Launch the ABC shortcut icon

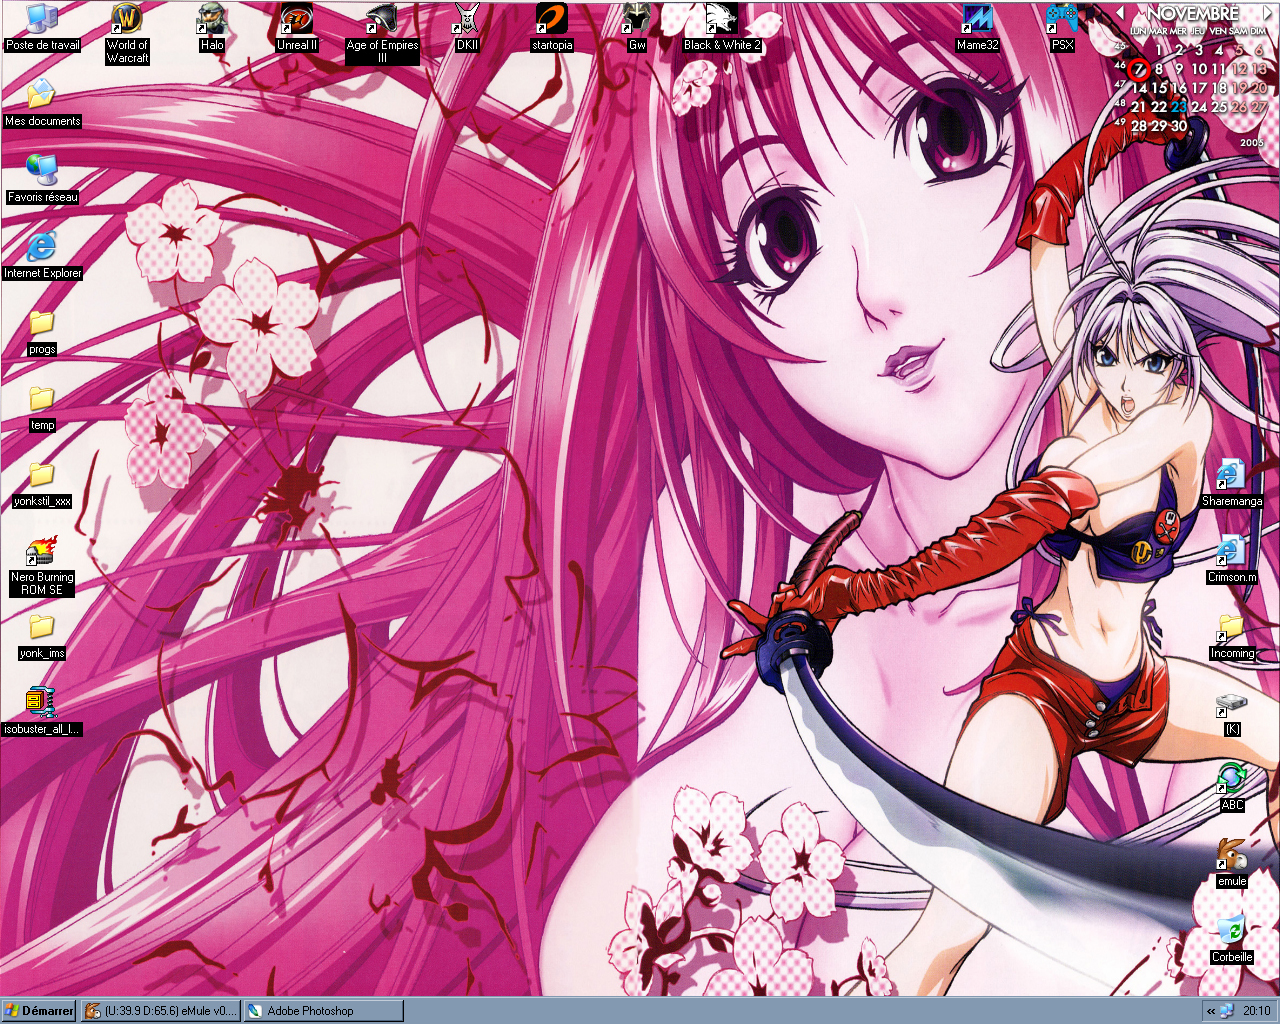point(1232,787)
